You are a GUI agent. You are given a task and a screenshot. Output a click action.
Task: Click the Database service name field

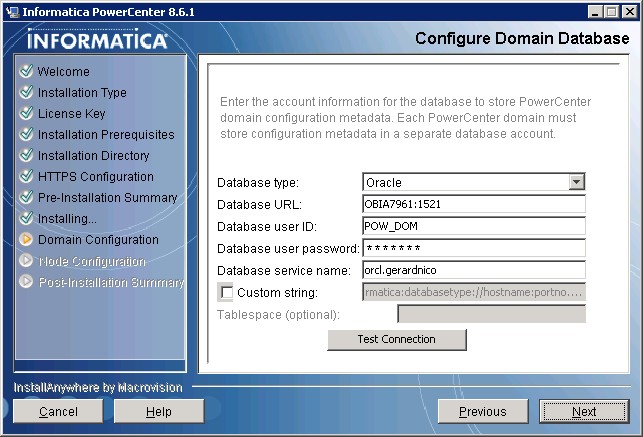coord(474,270)
